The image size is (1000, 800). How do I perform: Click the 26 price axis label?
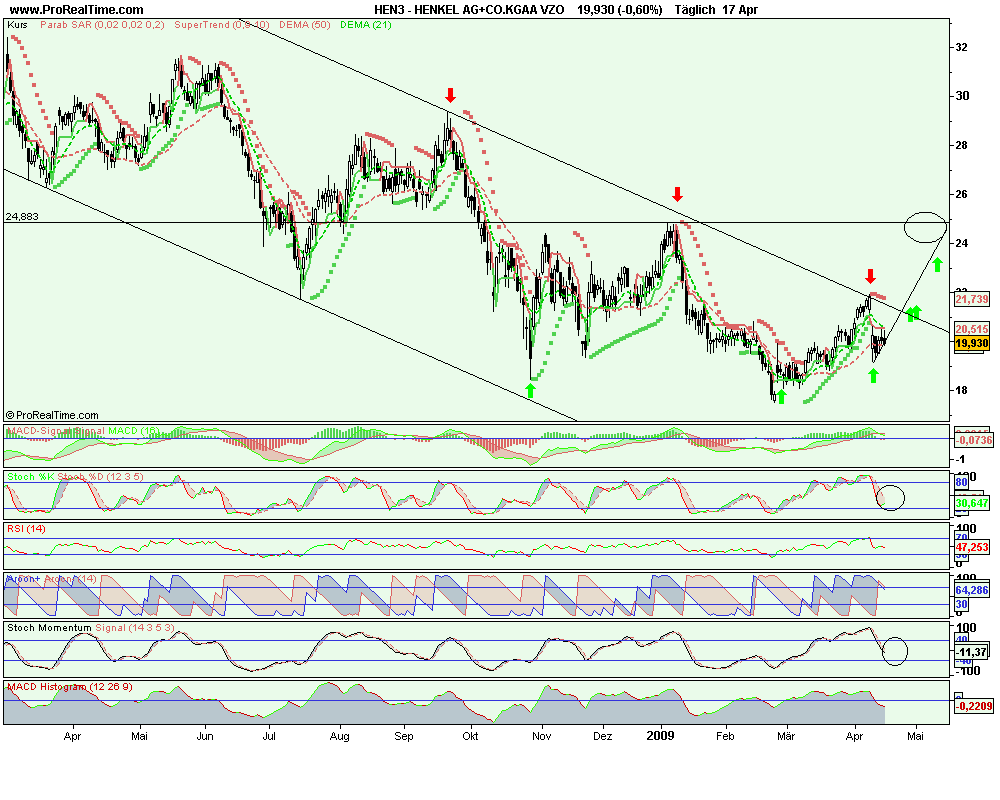pyautogui.click(x=962, y=195)
